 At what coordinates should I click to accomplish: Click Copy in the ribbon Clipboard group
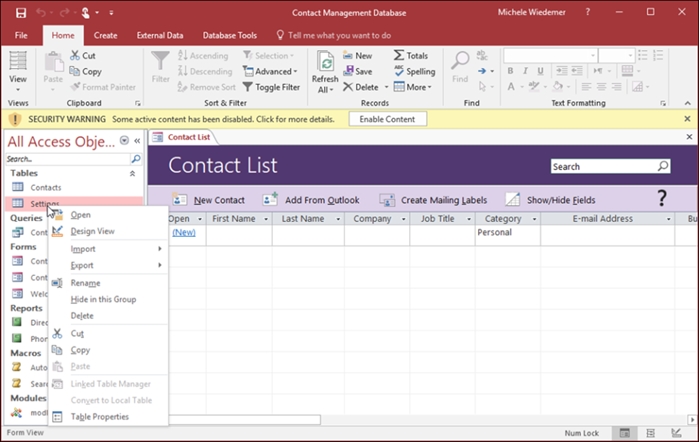tap(86, 71)
